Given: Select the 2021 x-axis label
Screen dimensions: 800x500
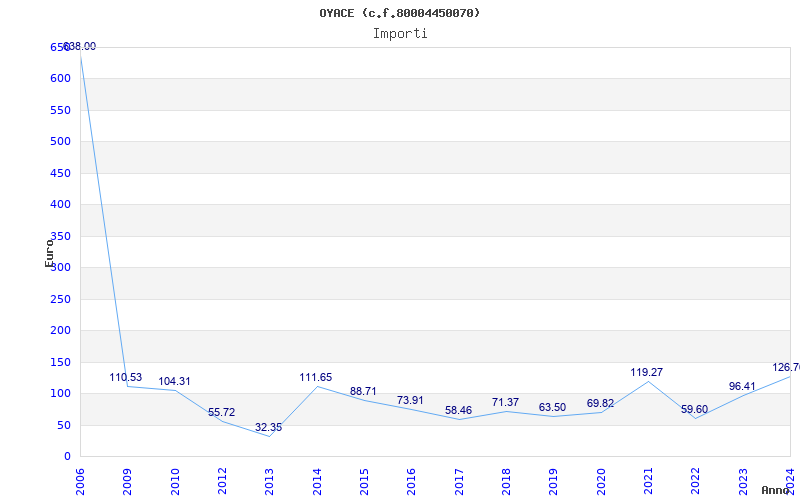Looking at the screenshot, I should [648, 482].
